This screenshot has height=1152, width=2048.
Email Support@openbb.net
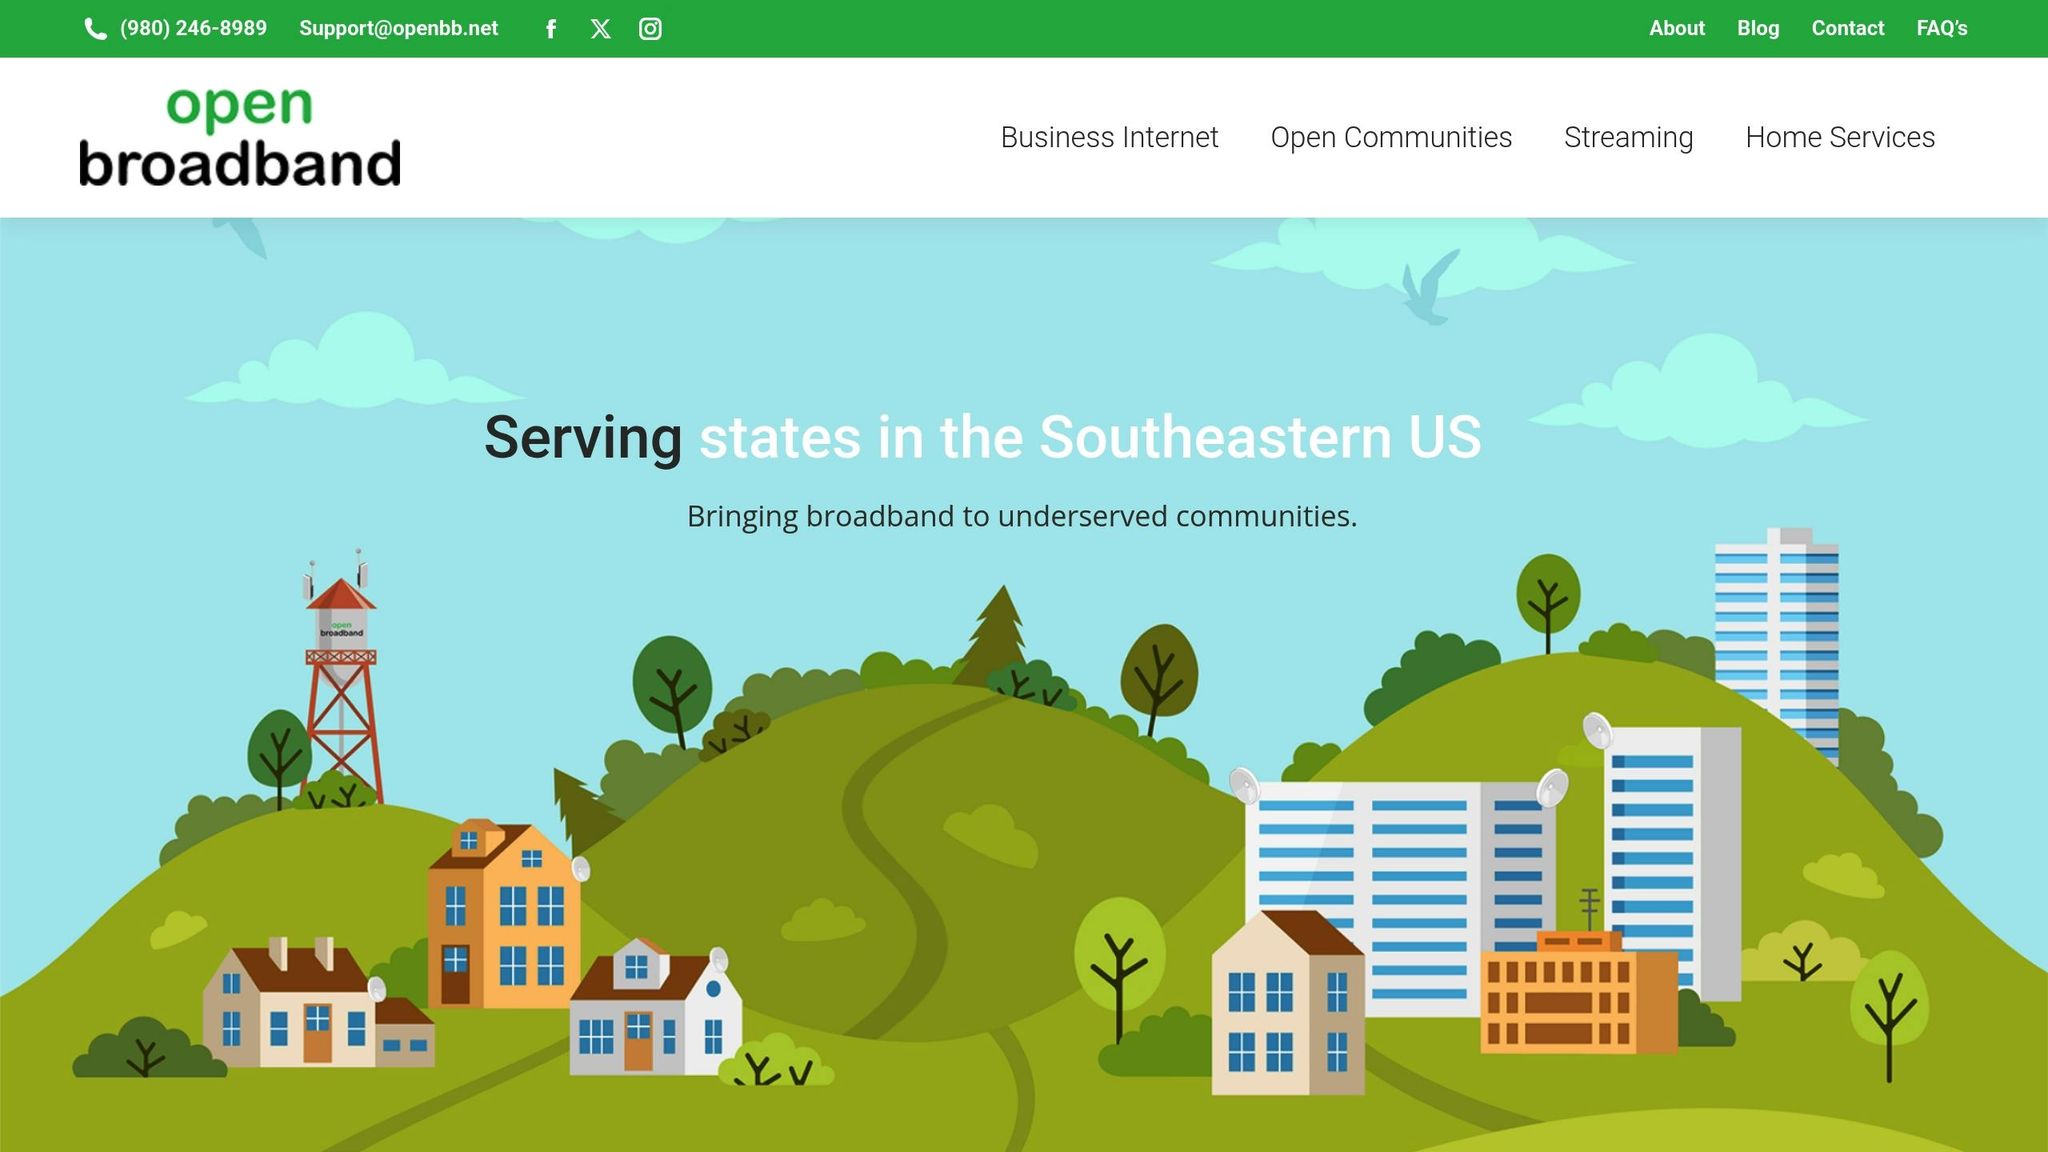pyautogui.click(x=398, y=28)
